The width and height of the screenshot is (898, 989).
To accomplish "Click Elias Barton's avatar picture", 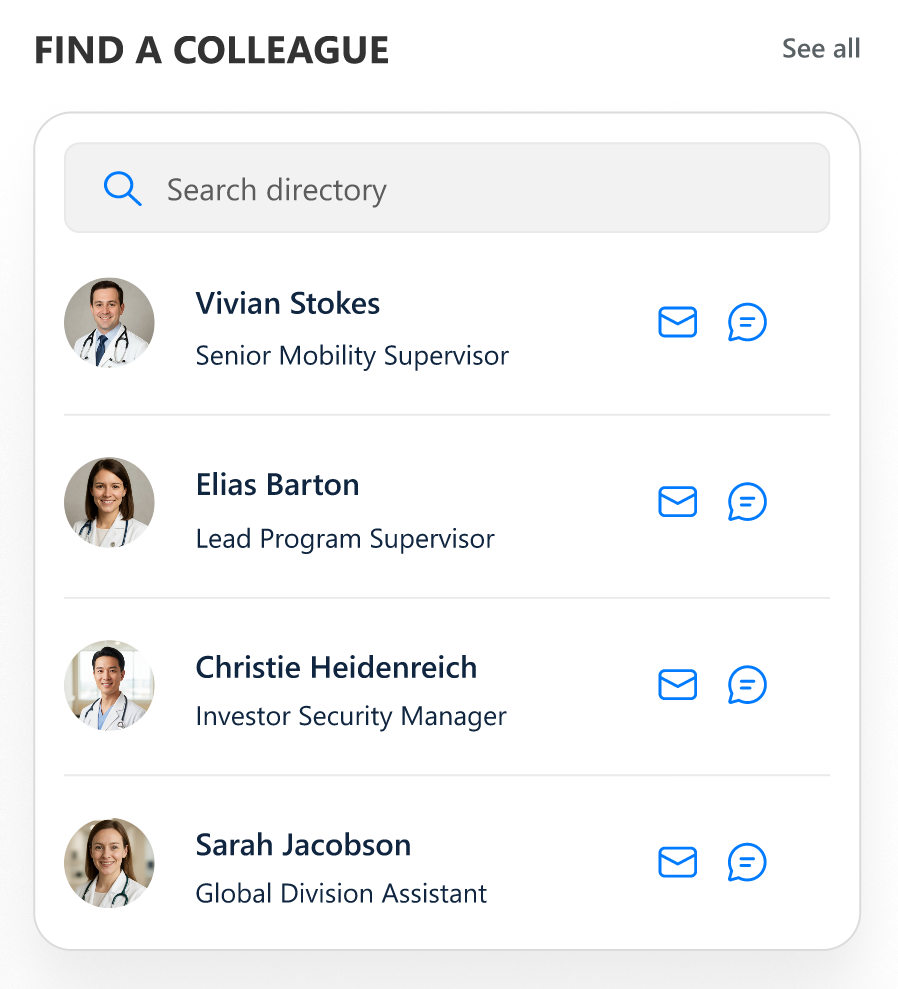I will [109, 502].
